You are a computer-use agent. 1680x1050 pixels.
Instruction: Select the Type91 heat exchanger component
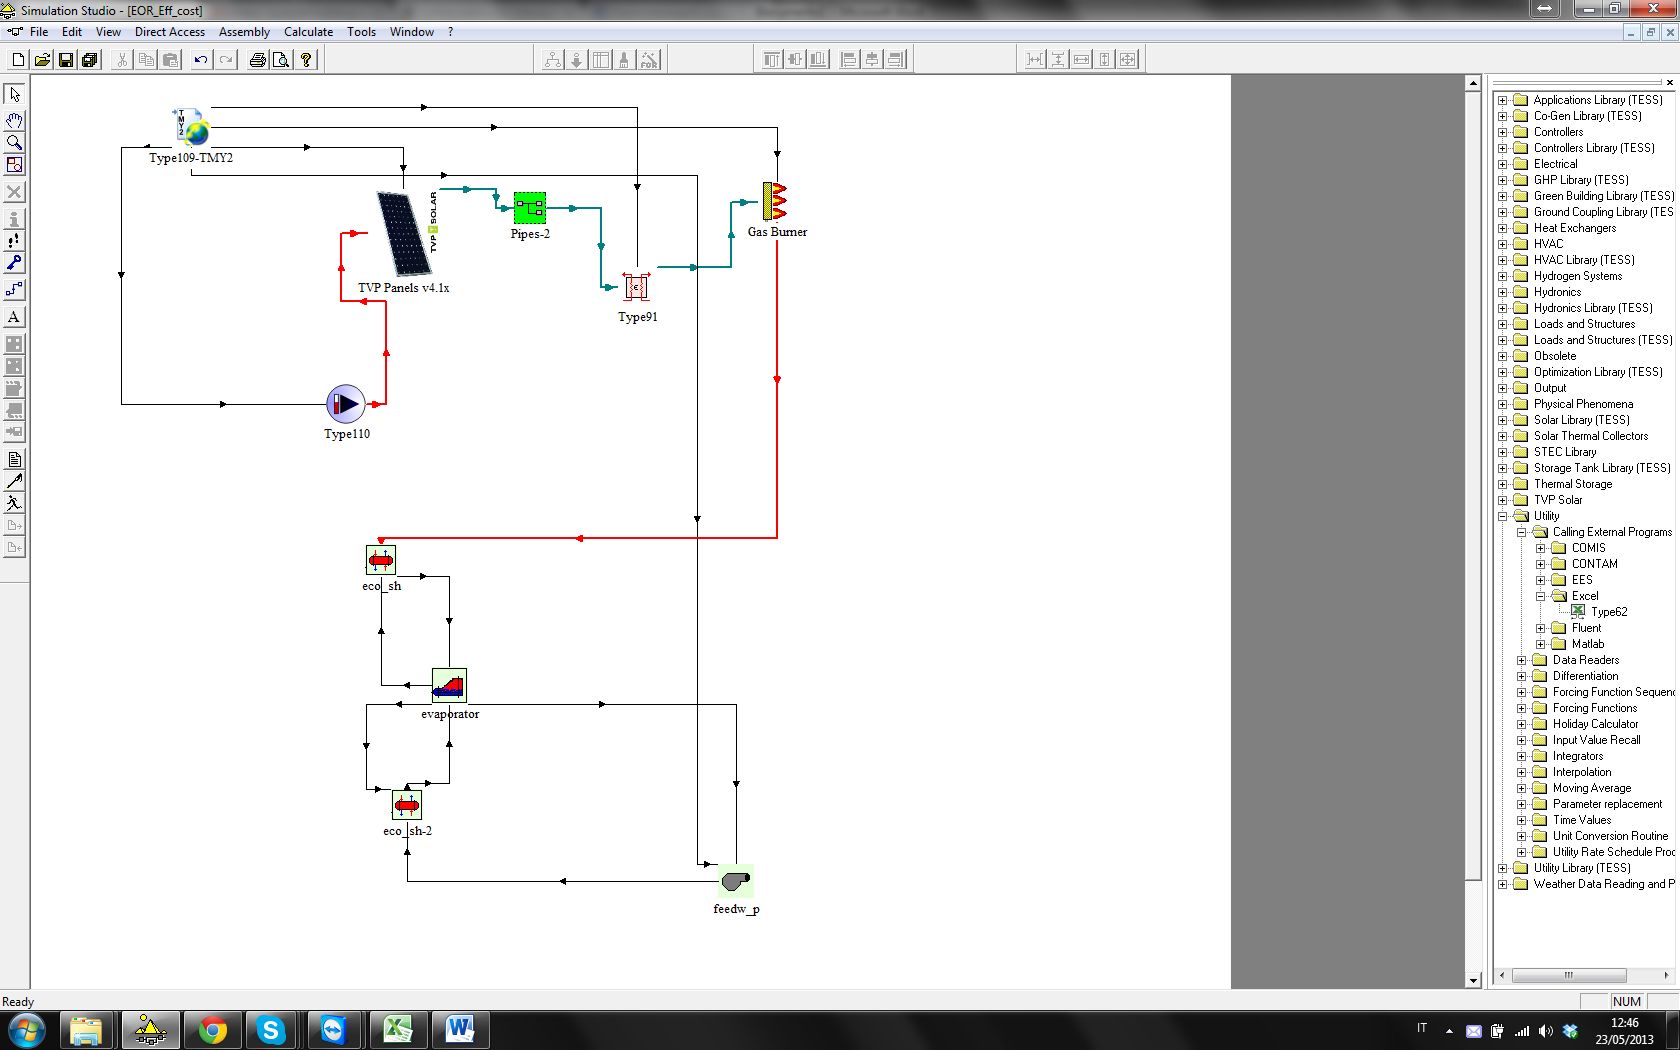pos(636,287)
